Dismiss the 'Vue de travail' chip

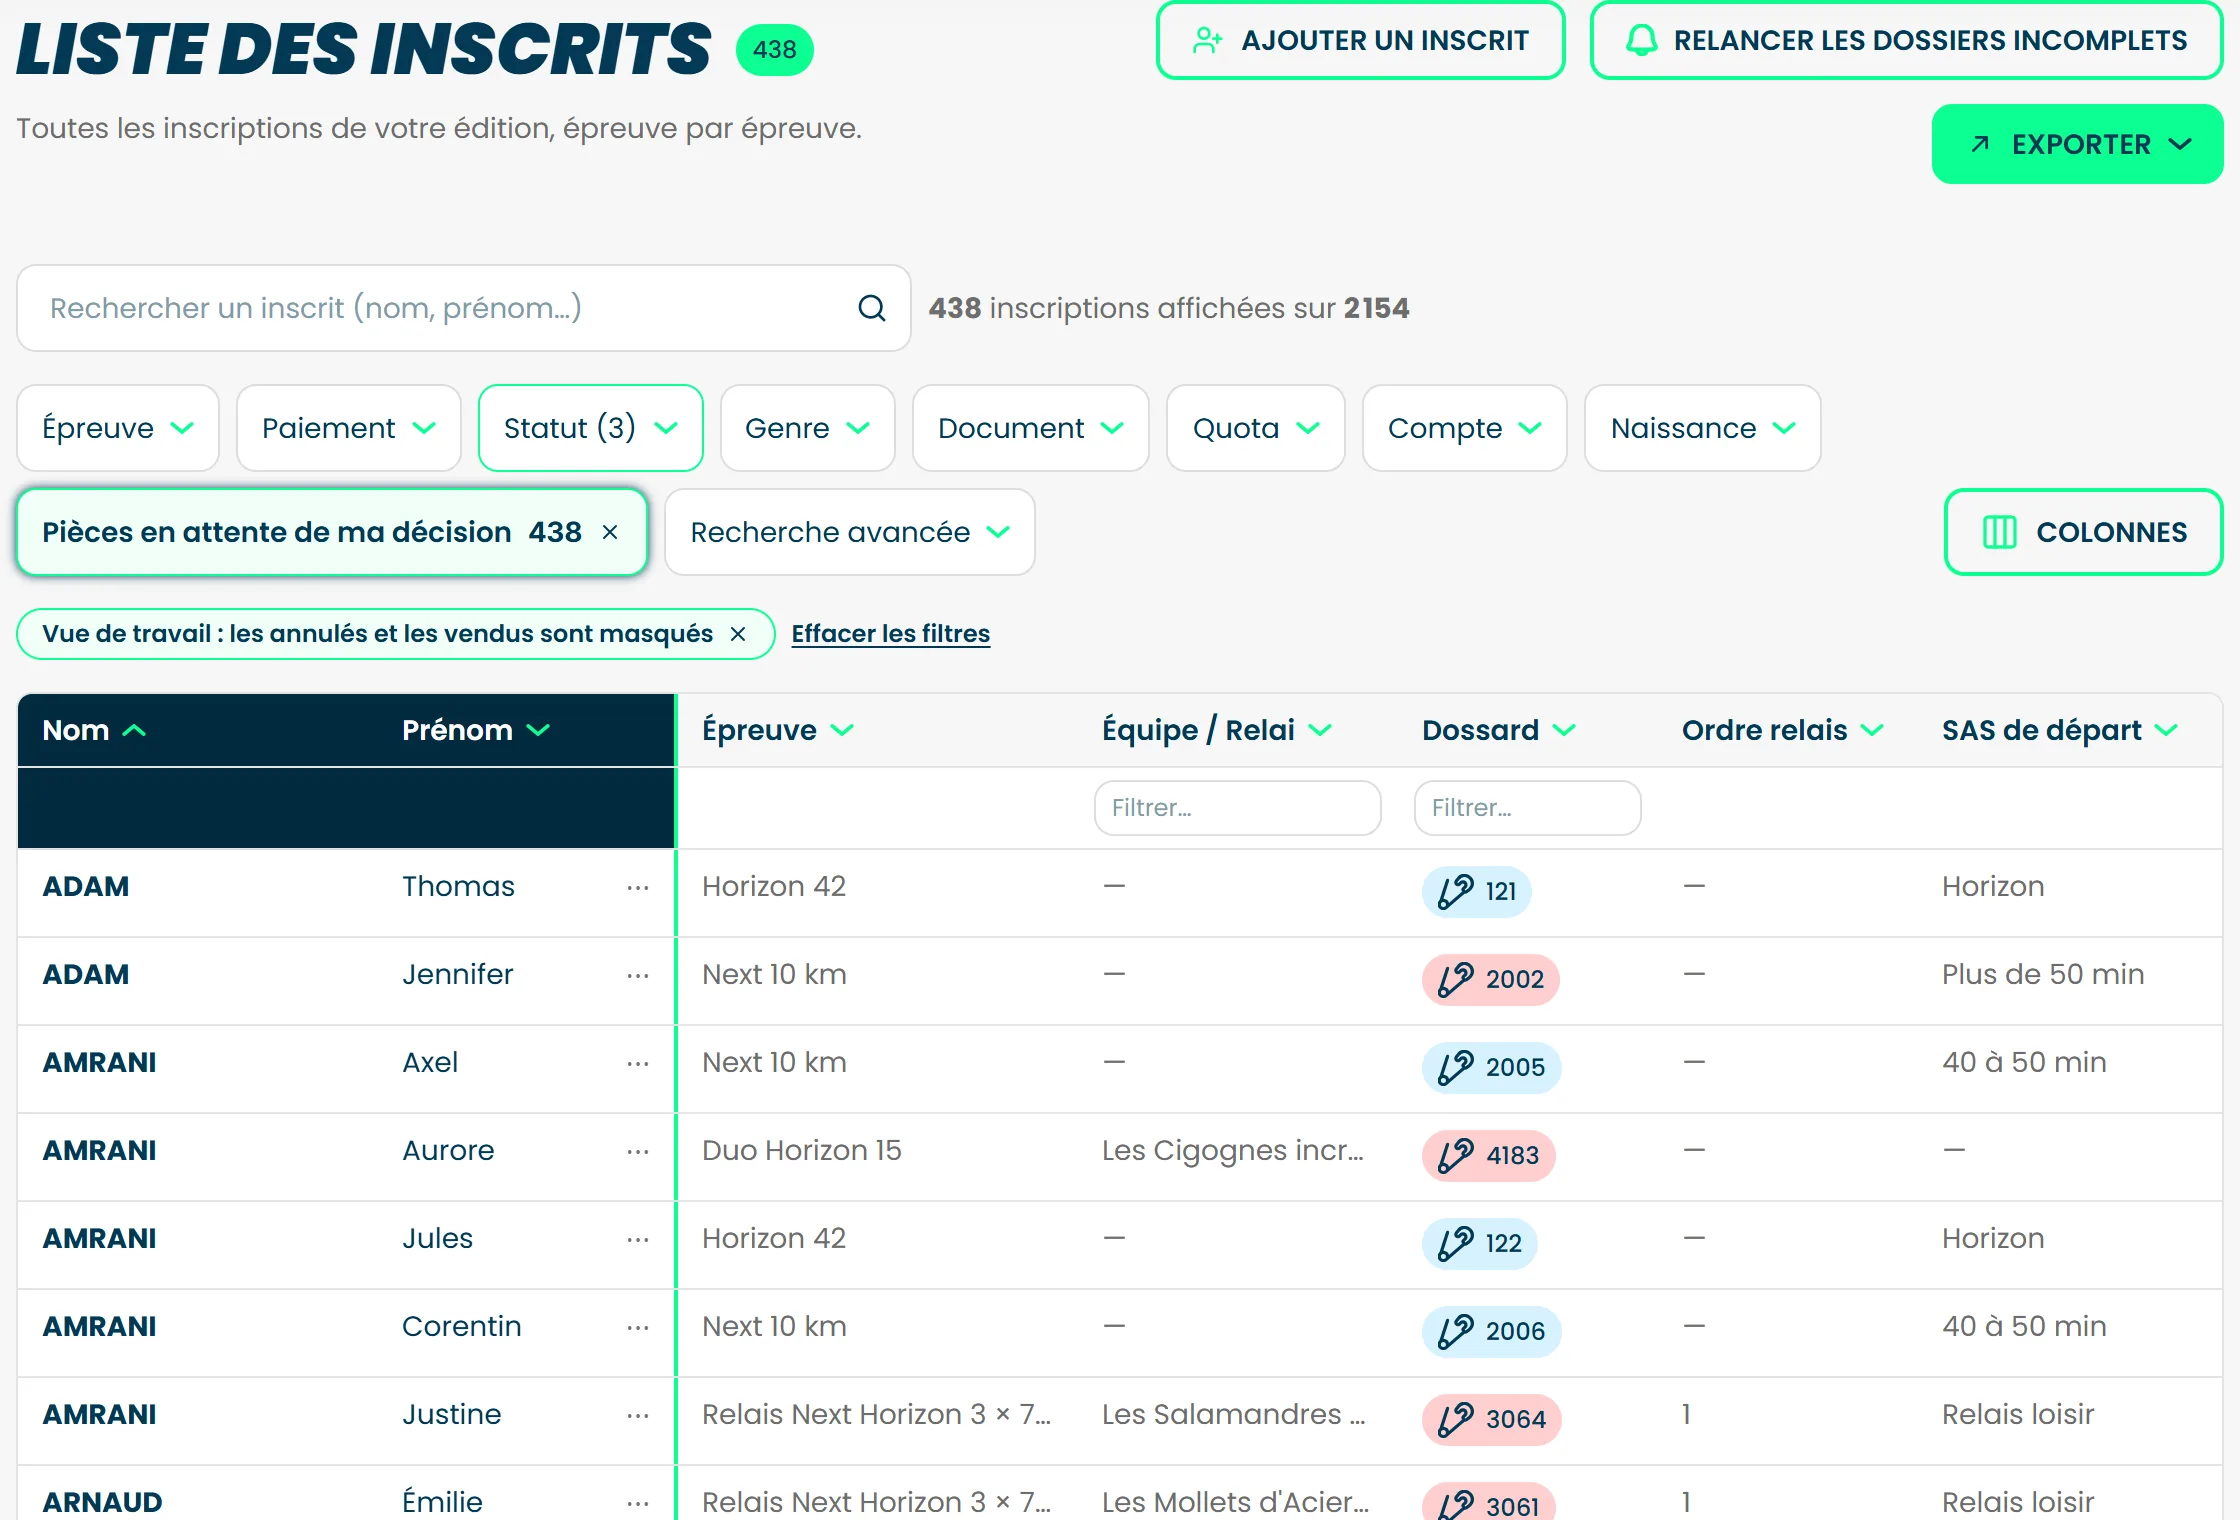click(738, 634)
